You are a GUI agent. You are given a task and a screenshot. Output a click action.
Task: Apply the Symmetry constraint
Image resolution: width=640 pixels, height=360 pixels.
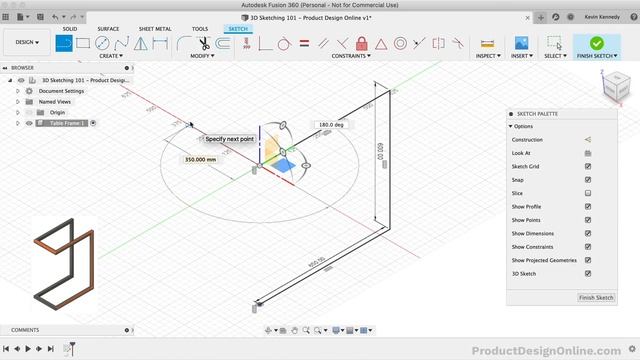point(438,43)
